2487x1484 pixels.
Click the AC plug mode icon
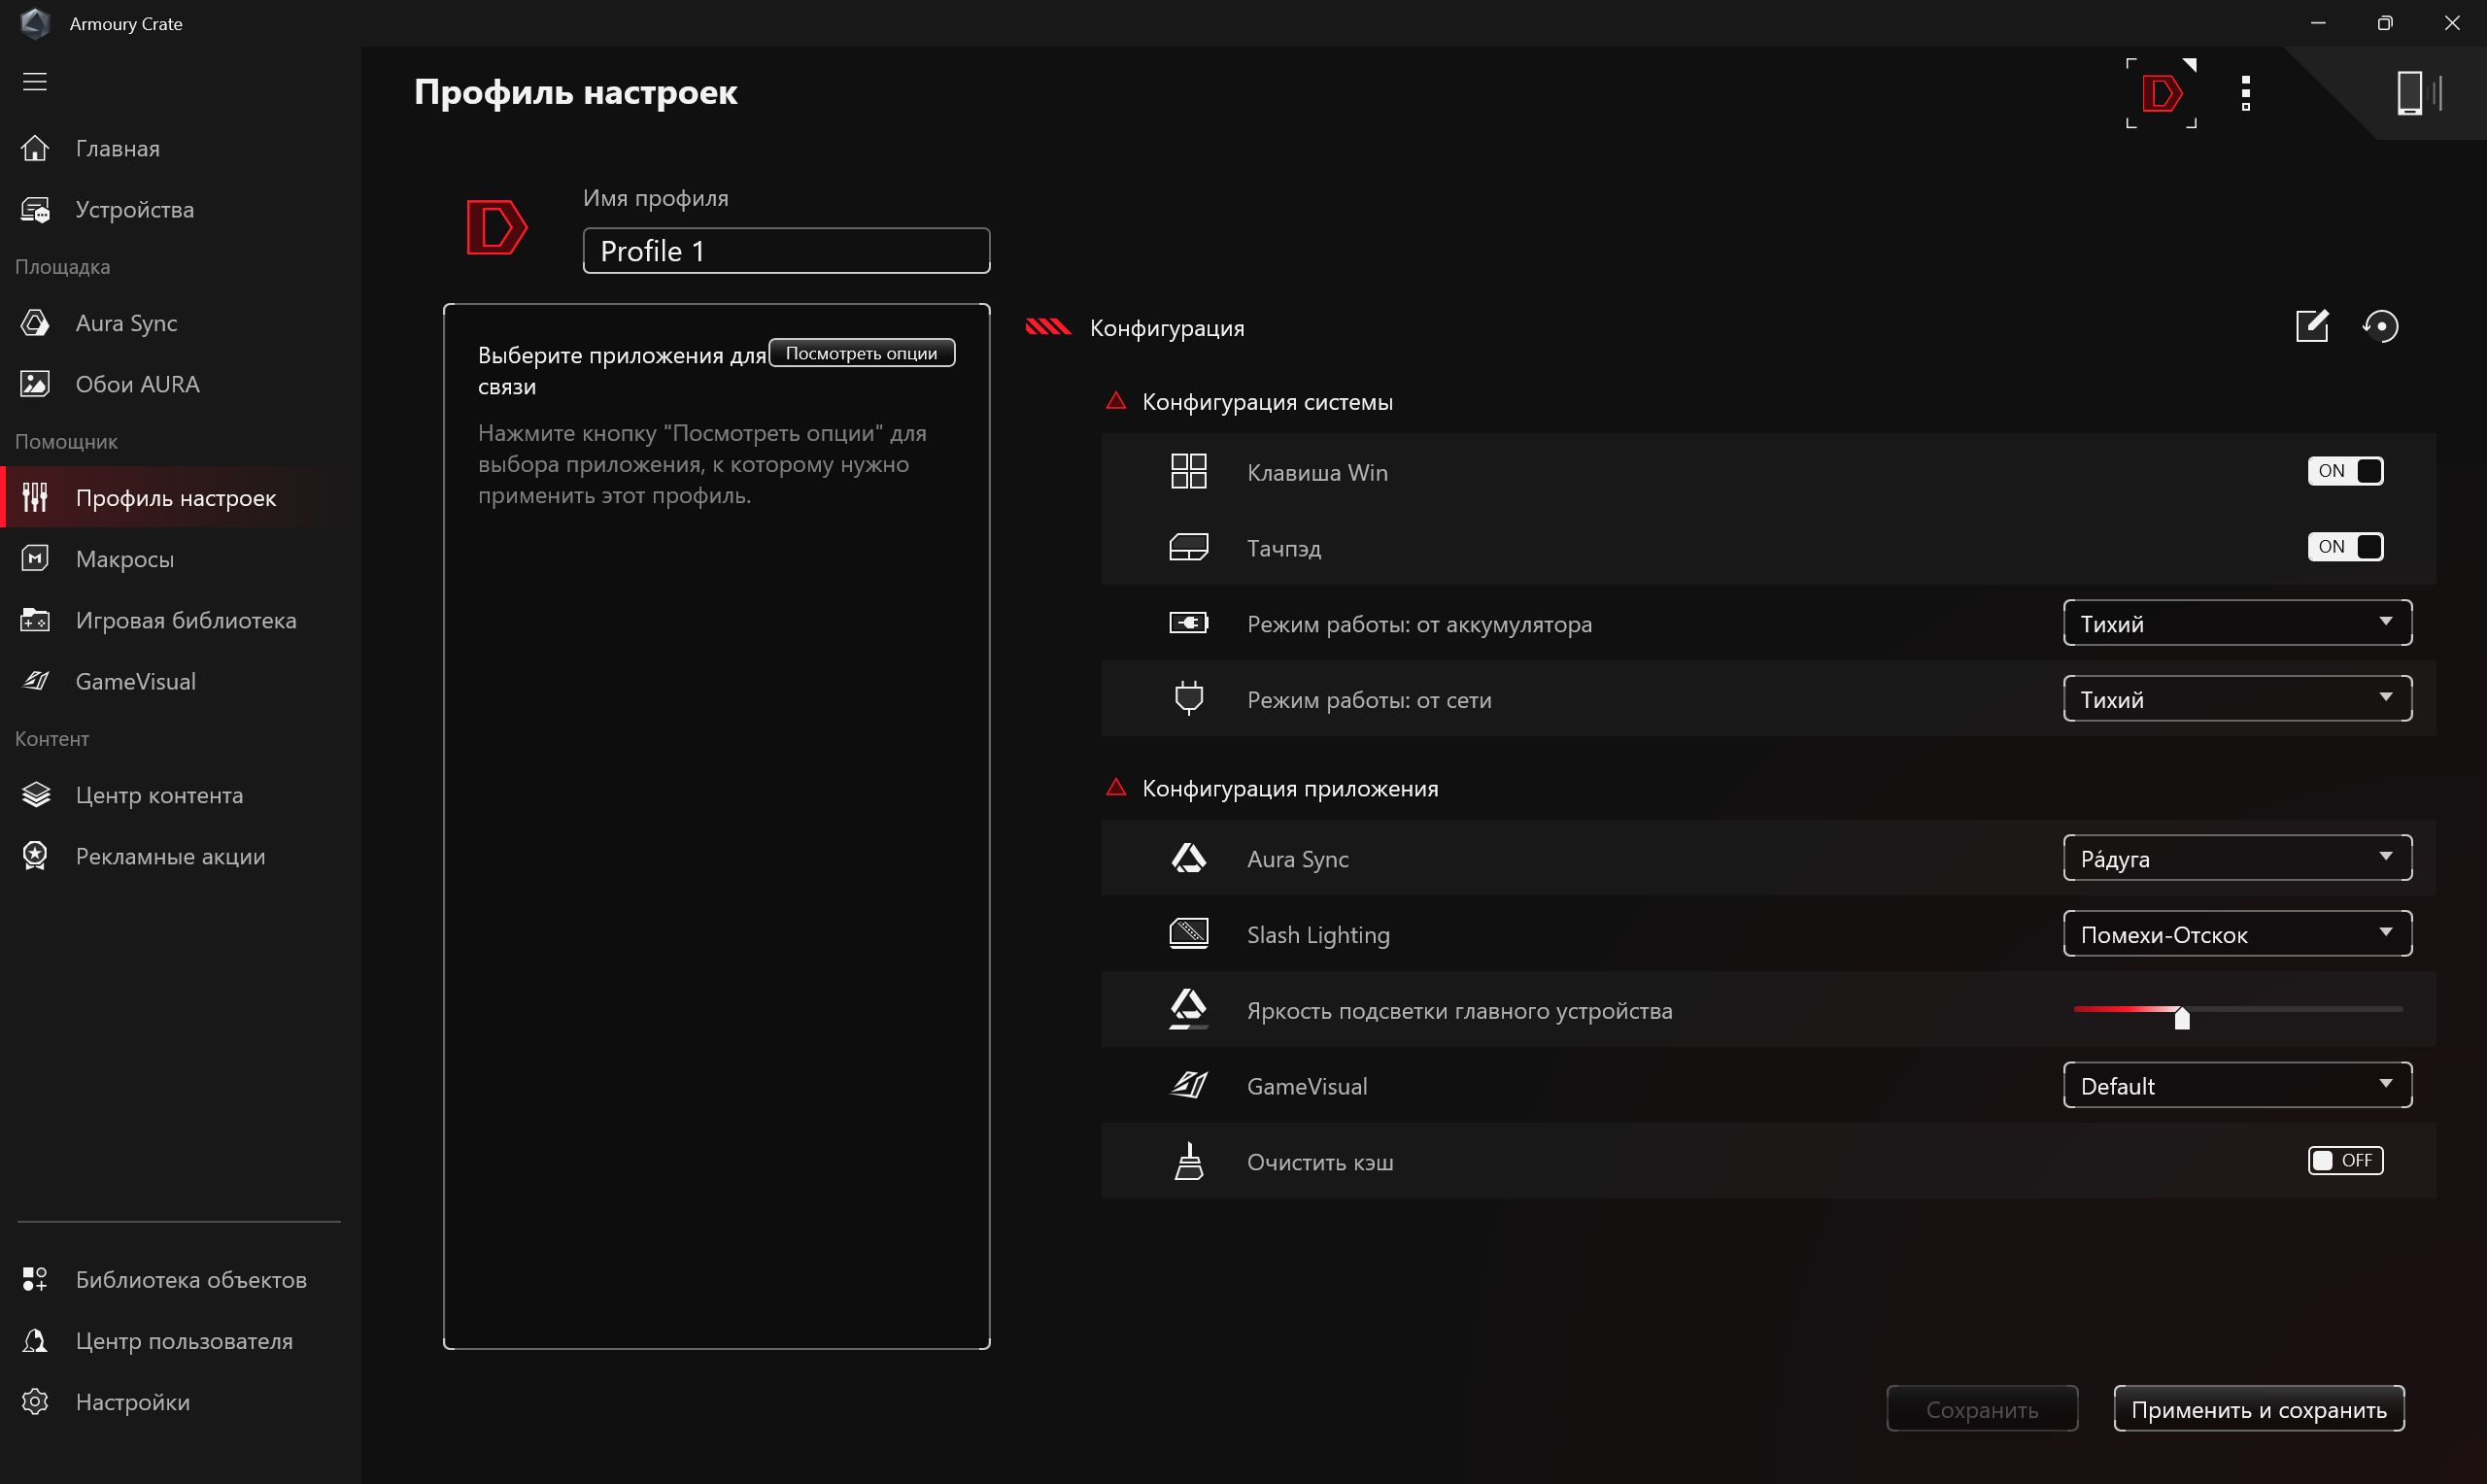pyautogui.click(x=1189, y=698)
